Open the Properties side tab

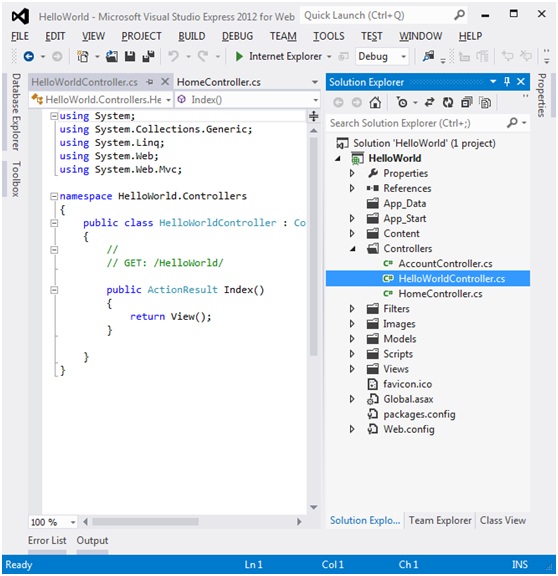click(x=541, y=95)
